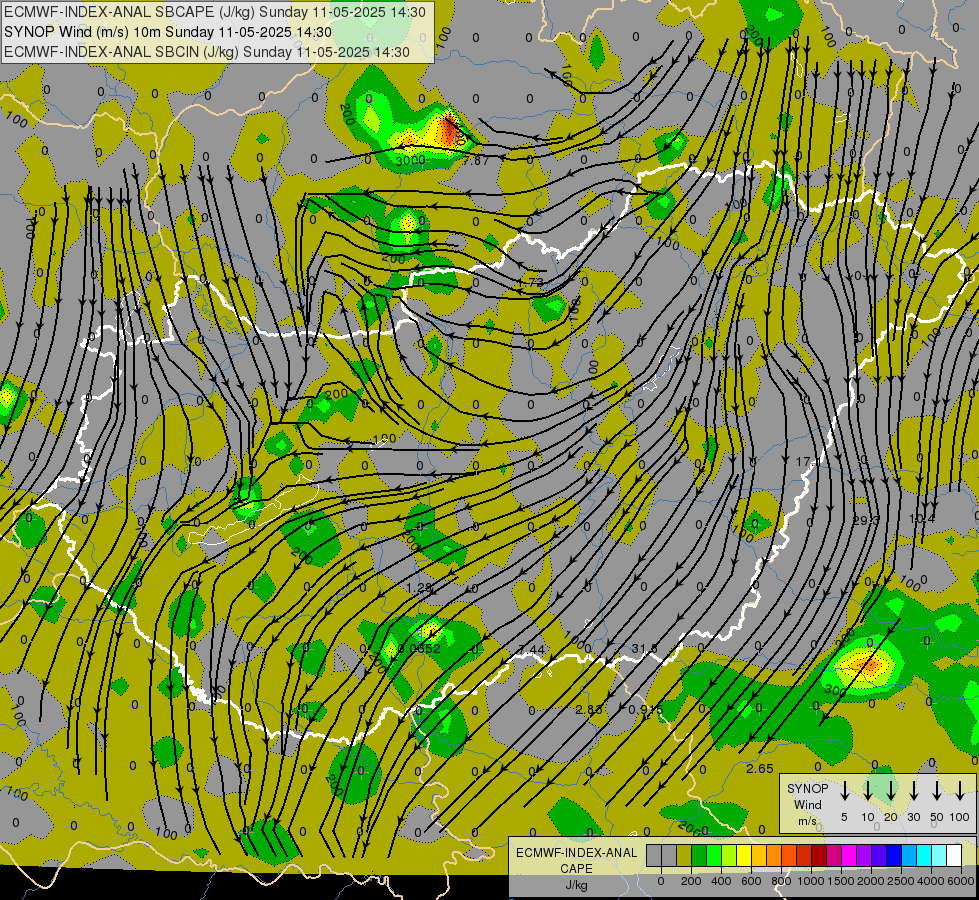The height and width of the screenshot is (900, 979).
Task: Click the 1500 tick label on CAPE scale
Action: (840, 881)
